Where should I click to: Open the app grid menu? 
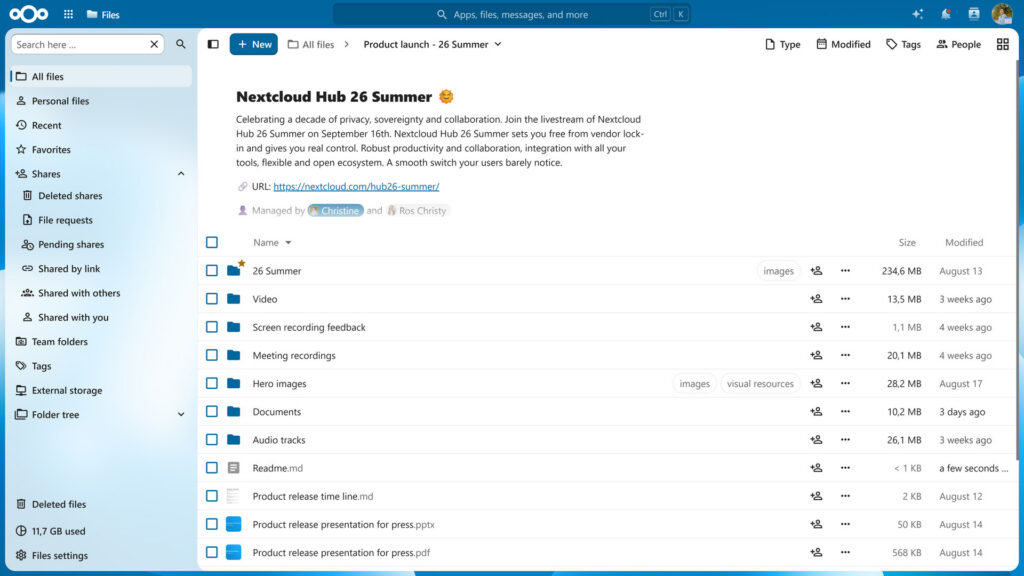click(69, 14)
